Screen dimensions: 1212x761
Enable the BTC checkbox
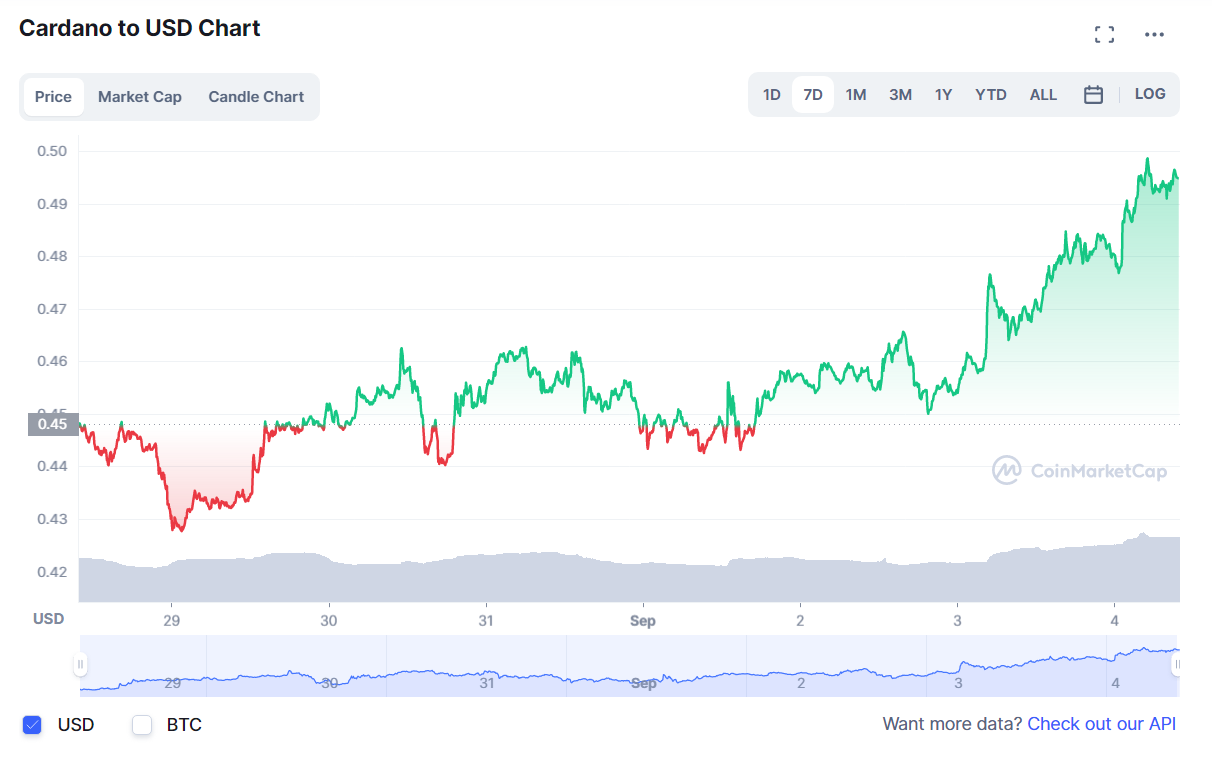[142, 725]
